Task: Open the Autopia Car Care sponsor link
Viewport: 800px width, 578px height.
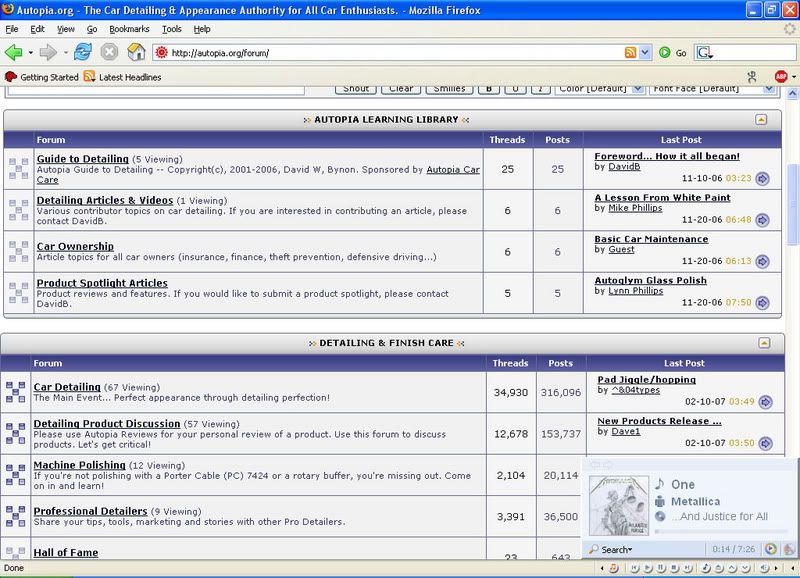Action: click(x=453, y=169)
